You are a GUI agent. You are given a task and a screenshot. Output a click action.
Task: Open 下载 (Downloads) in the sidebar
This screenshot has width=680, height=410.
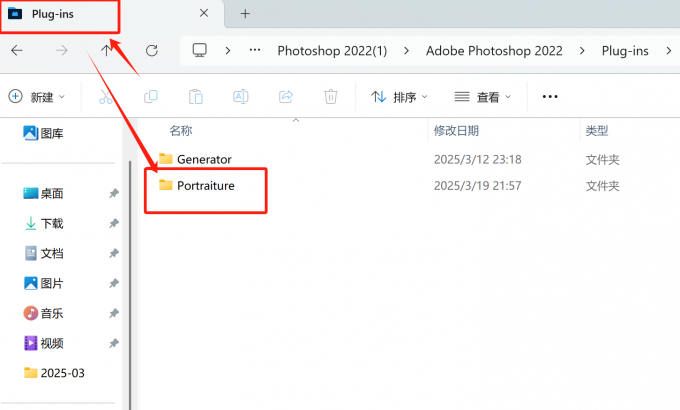pos(43,223)
